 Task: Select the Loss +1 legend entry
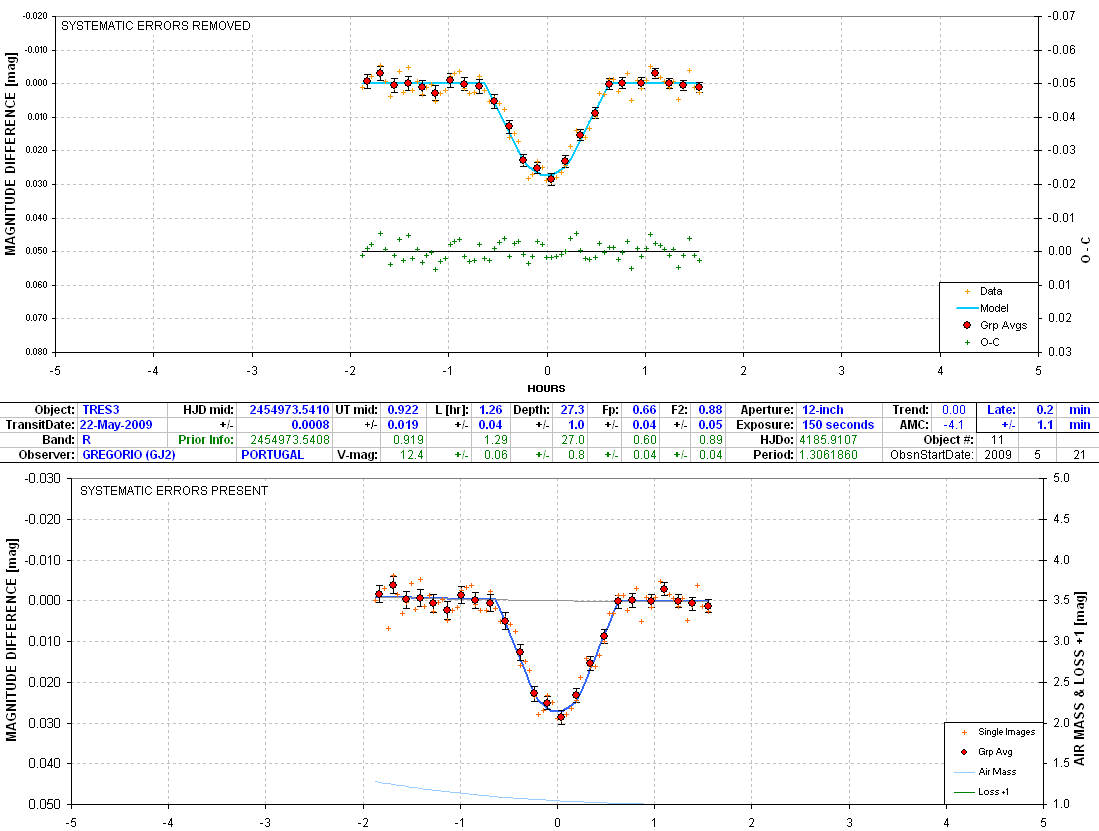[993, 792]
